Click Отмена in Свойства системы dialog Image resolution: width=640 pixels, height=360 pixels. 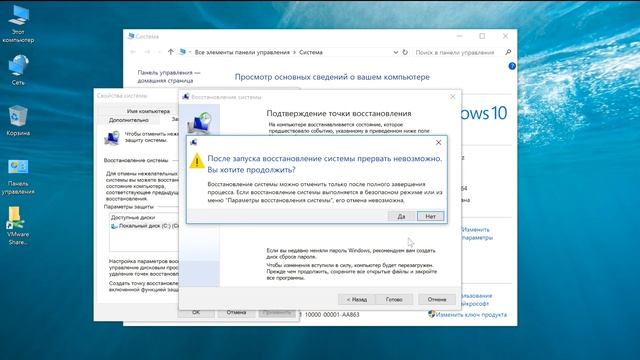click(x=236, y=313)
